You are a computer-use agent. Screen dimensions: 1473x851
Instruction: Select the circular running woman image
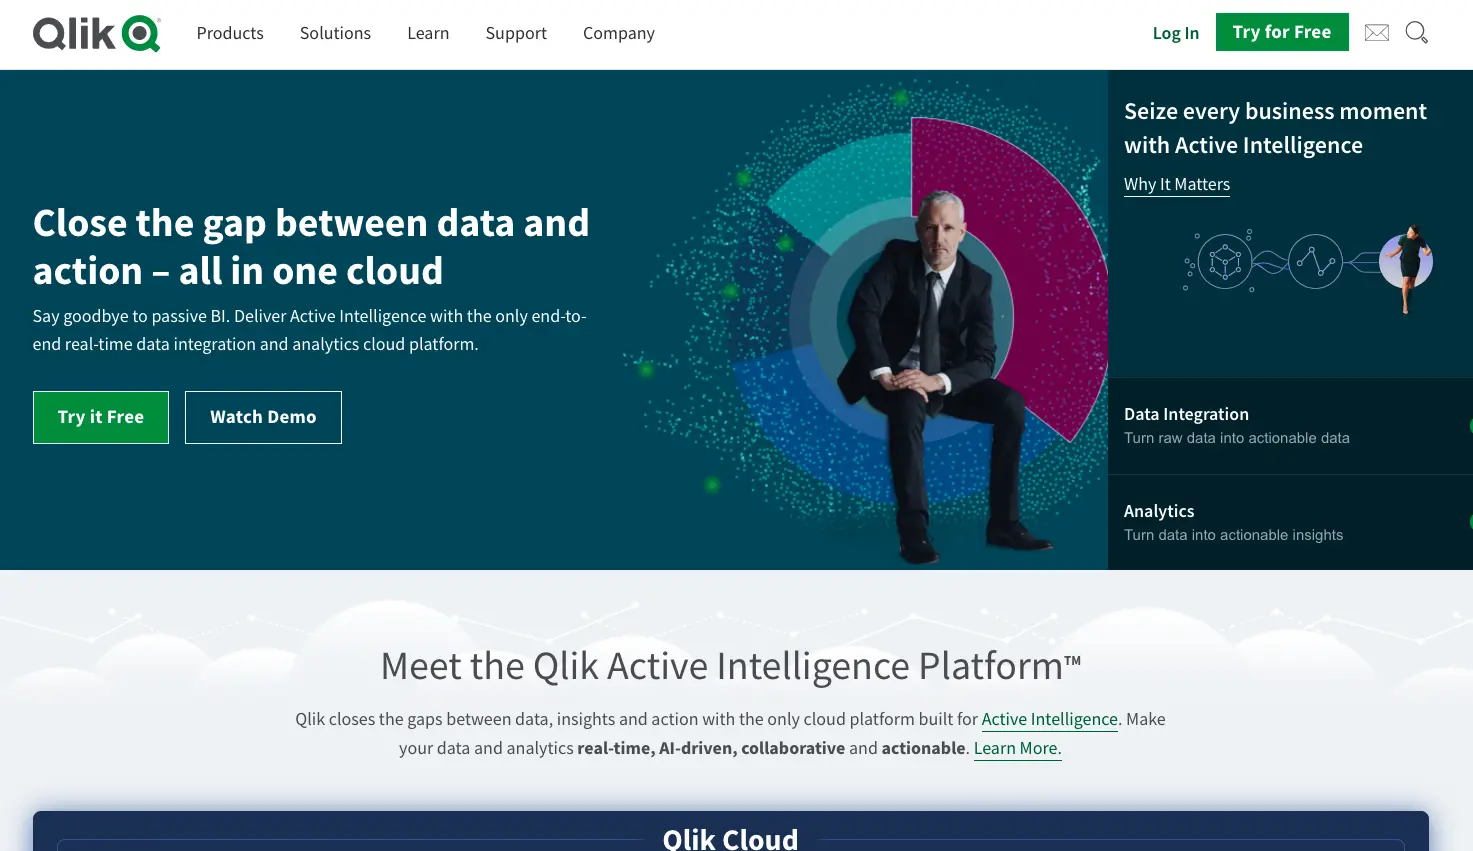(1405, 262)
